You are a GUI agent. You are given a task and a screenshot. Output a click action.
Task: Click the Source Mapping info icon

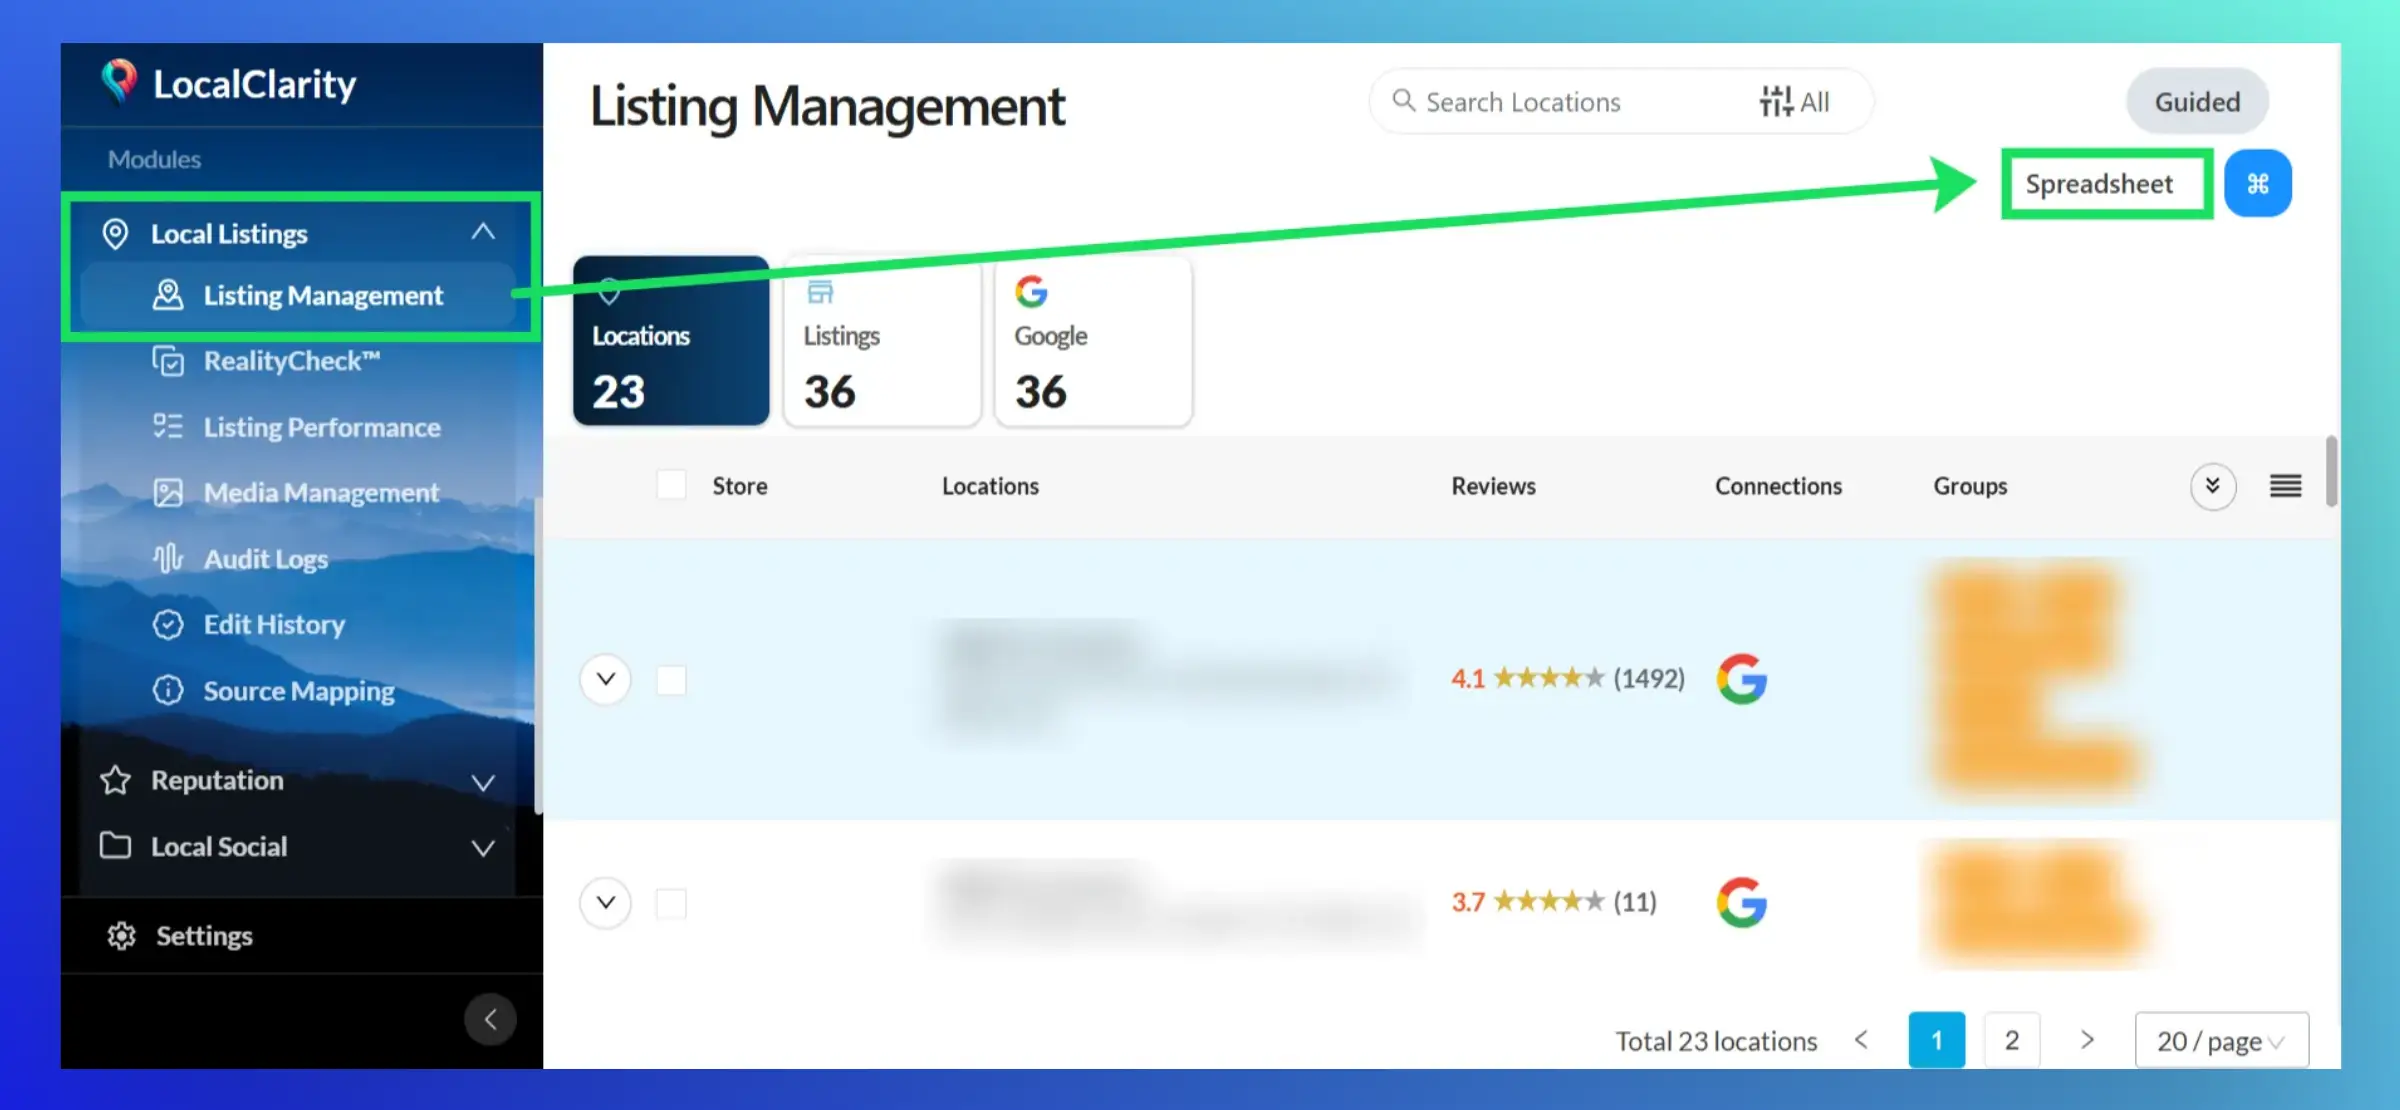click(168, 690)
